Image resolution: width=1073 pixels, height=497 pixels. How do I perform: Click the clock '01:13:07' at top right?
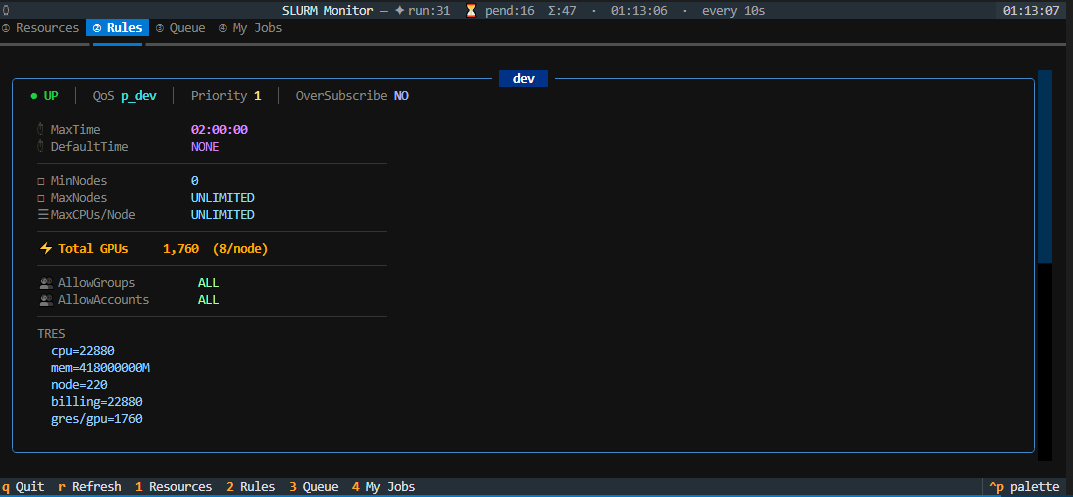pos(1031,11)
